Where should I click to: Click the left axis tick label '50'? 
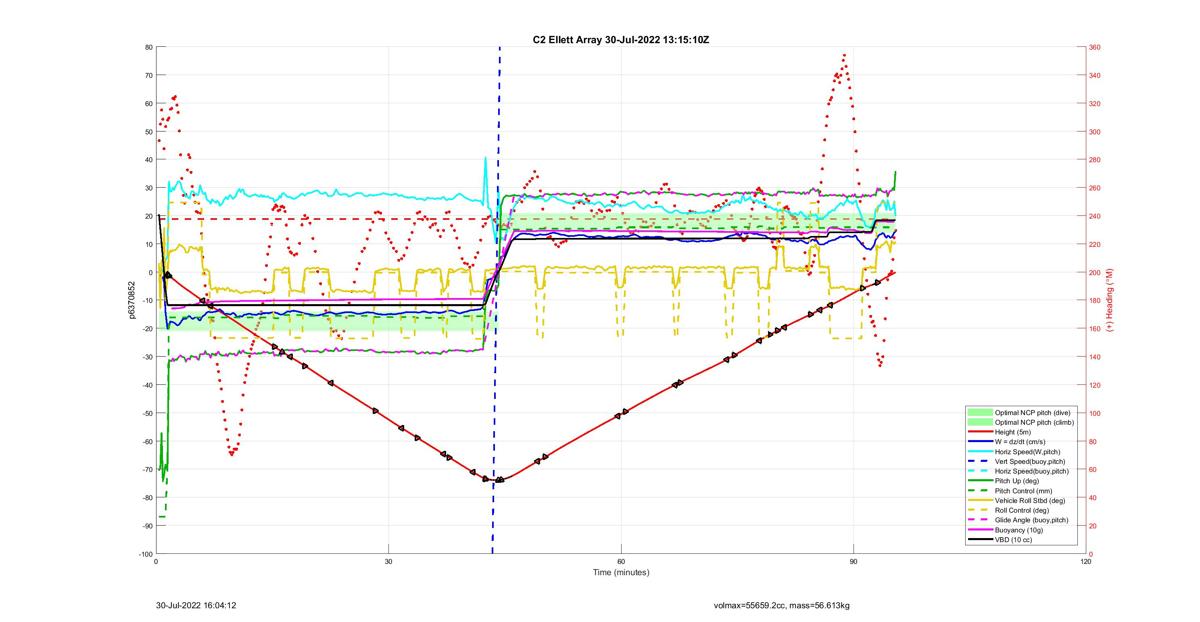(x=147, y=131)
